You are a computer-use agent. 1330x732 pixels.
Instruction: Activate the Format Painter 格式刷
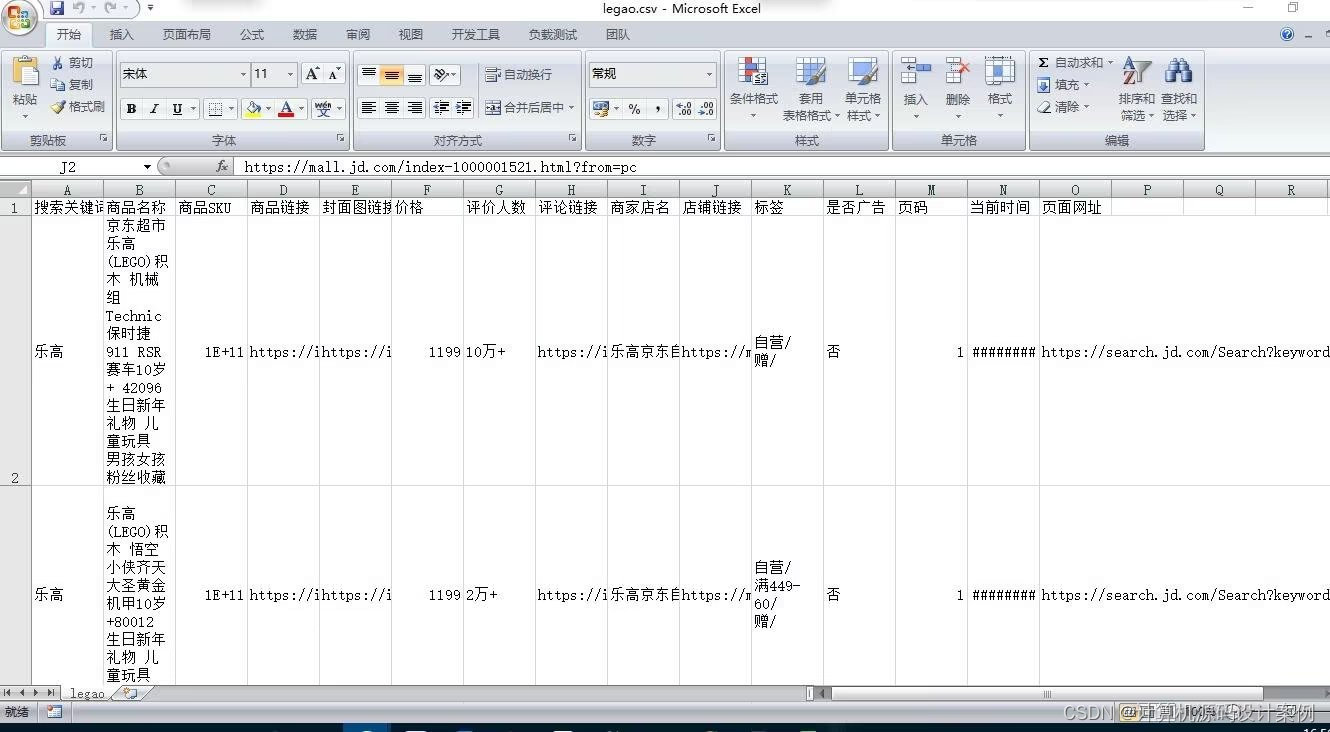tap(78, 107)
